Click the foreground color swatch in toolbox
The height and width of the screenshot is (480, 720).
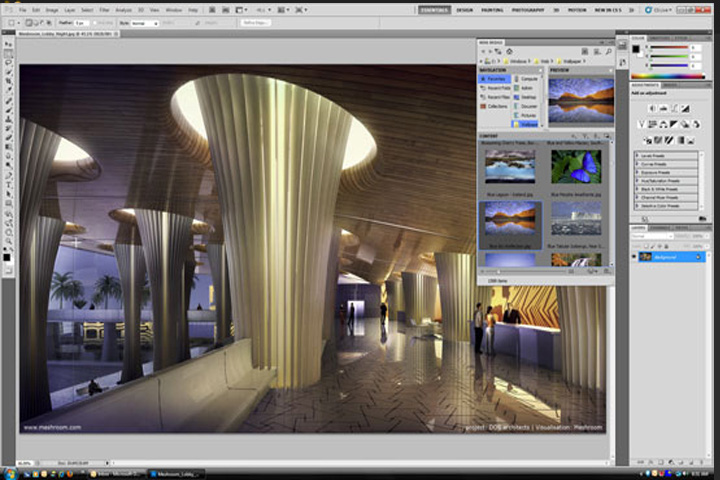click(x=7, y=257)
